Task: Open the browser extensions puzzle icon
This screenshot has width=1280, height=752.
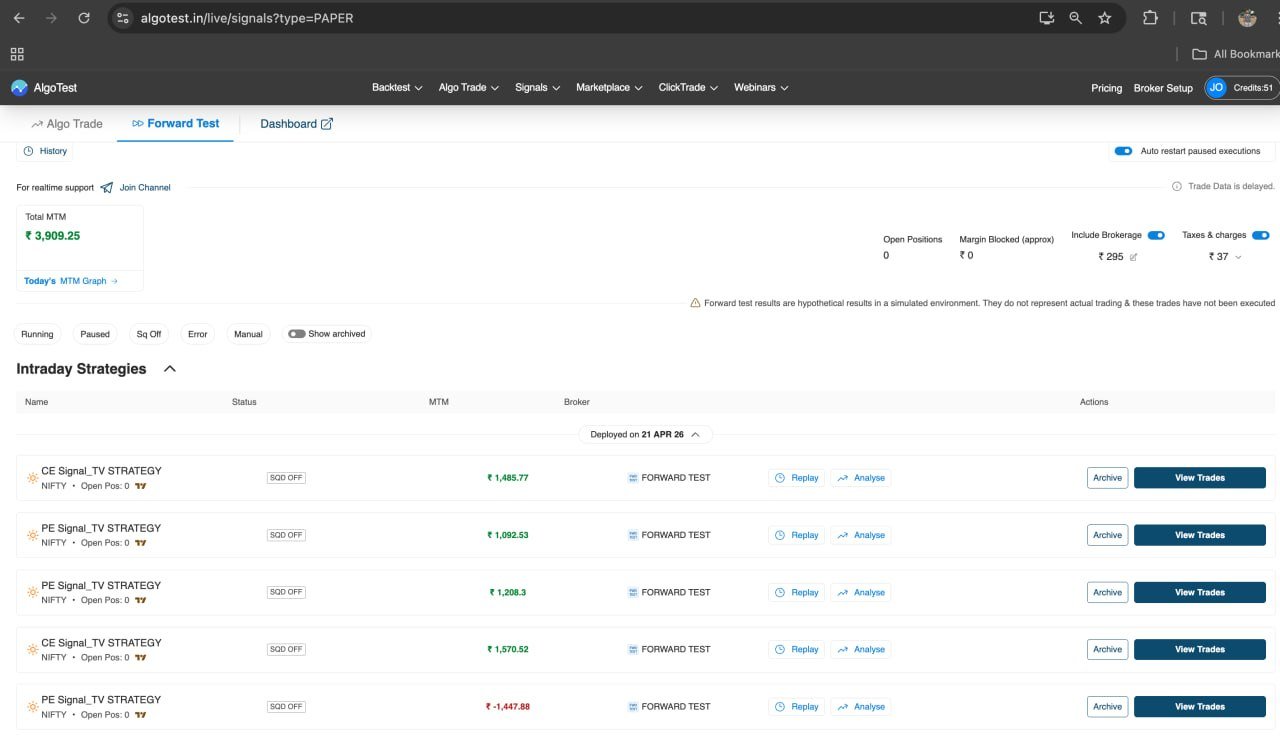Action: tap(1150, 18)
